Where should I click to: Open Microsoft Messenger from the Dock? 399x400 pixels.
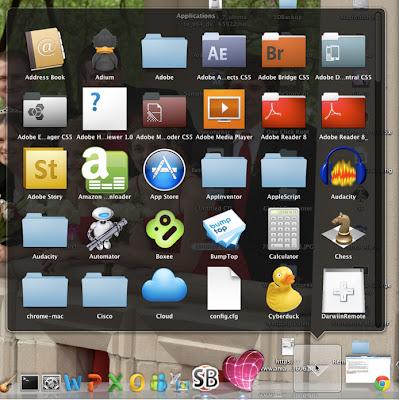[x=159, y=383]
